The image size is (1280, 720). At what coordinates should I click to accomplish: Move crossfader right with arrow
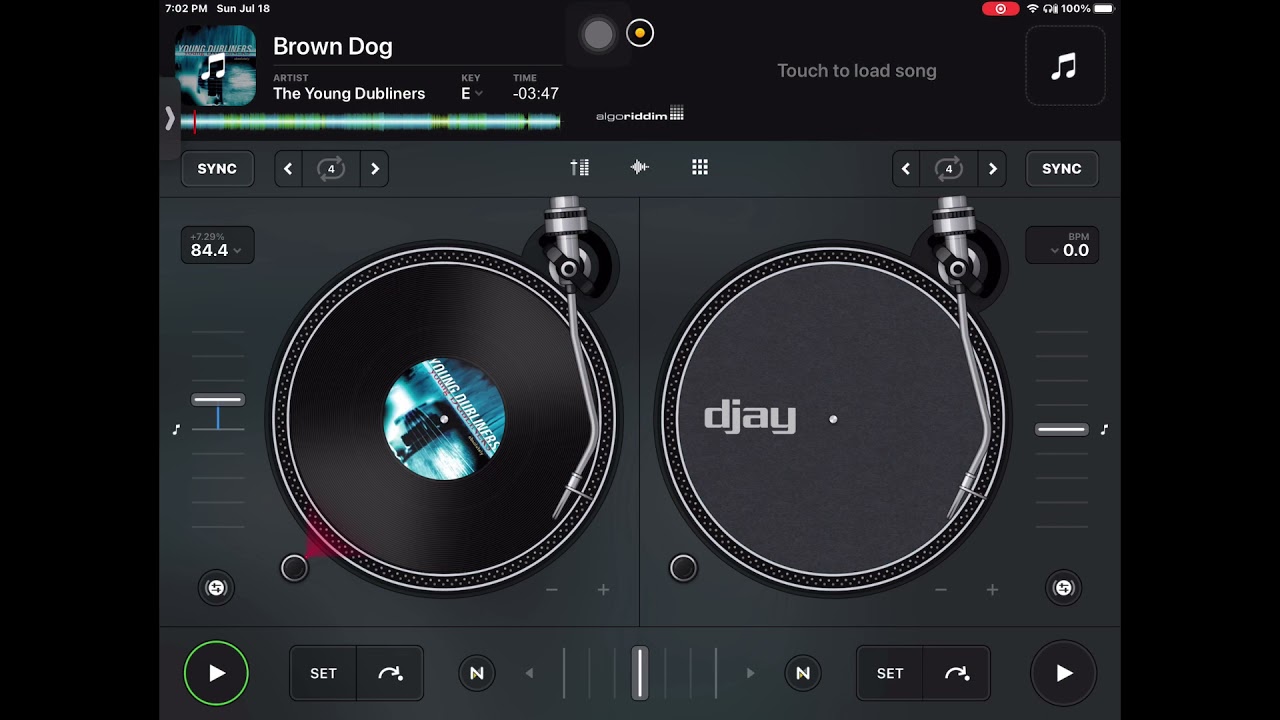click(x=750, y=673)
